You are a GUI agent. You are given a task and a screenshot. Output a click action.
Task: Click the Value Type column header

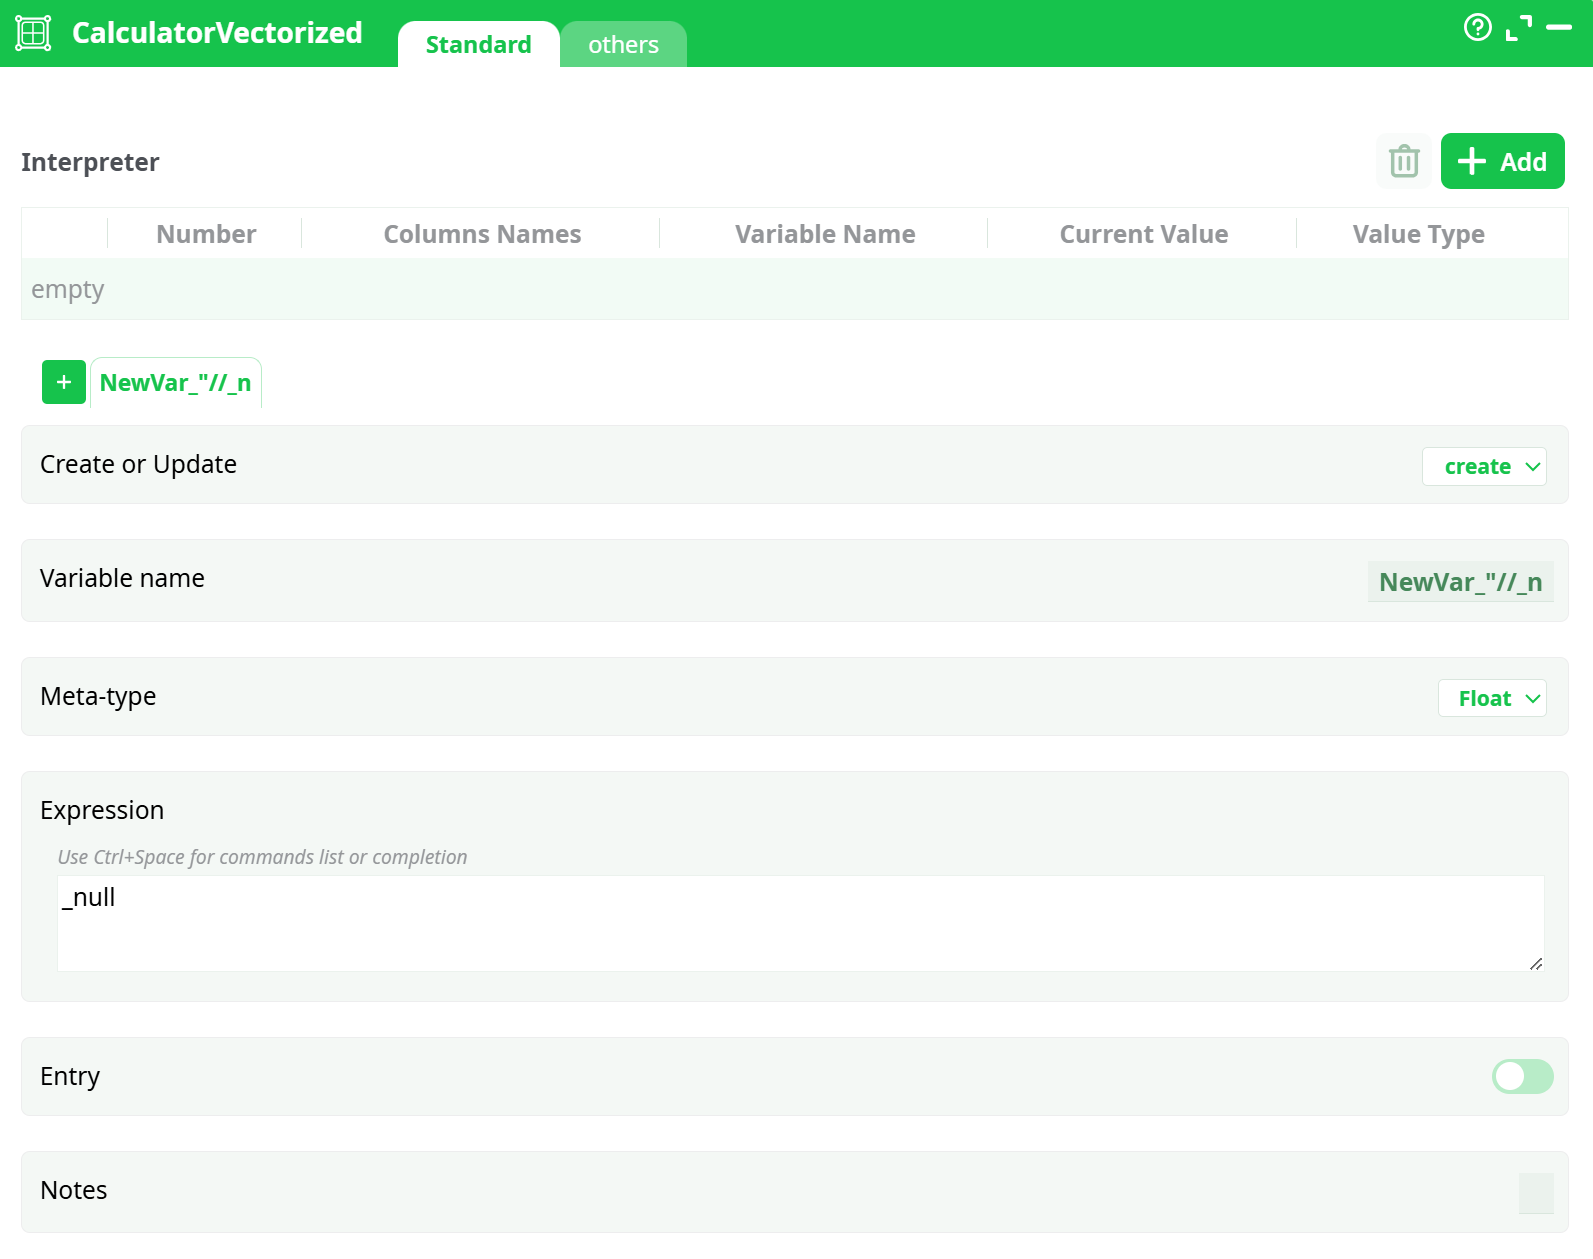pos(1418,234)
